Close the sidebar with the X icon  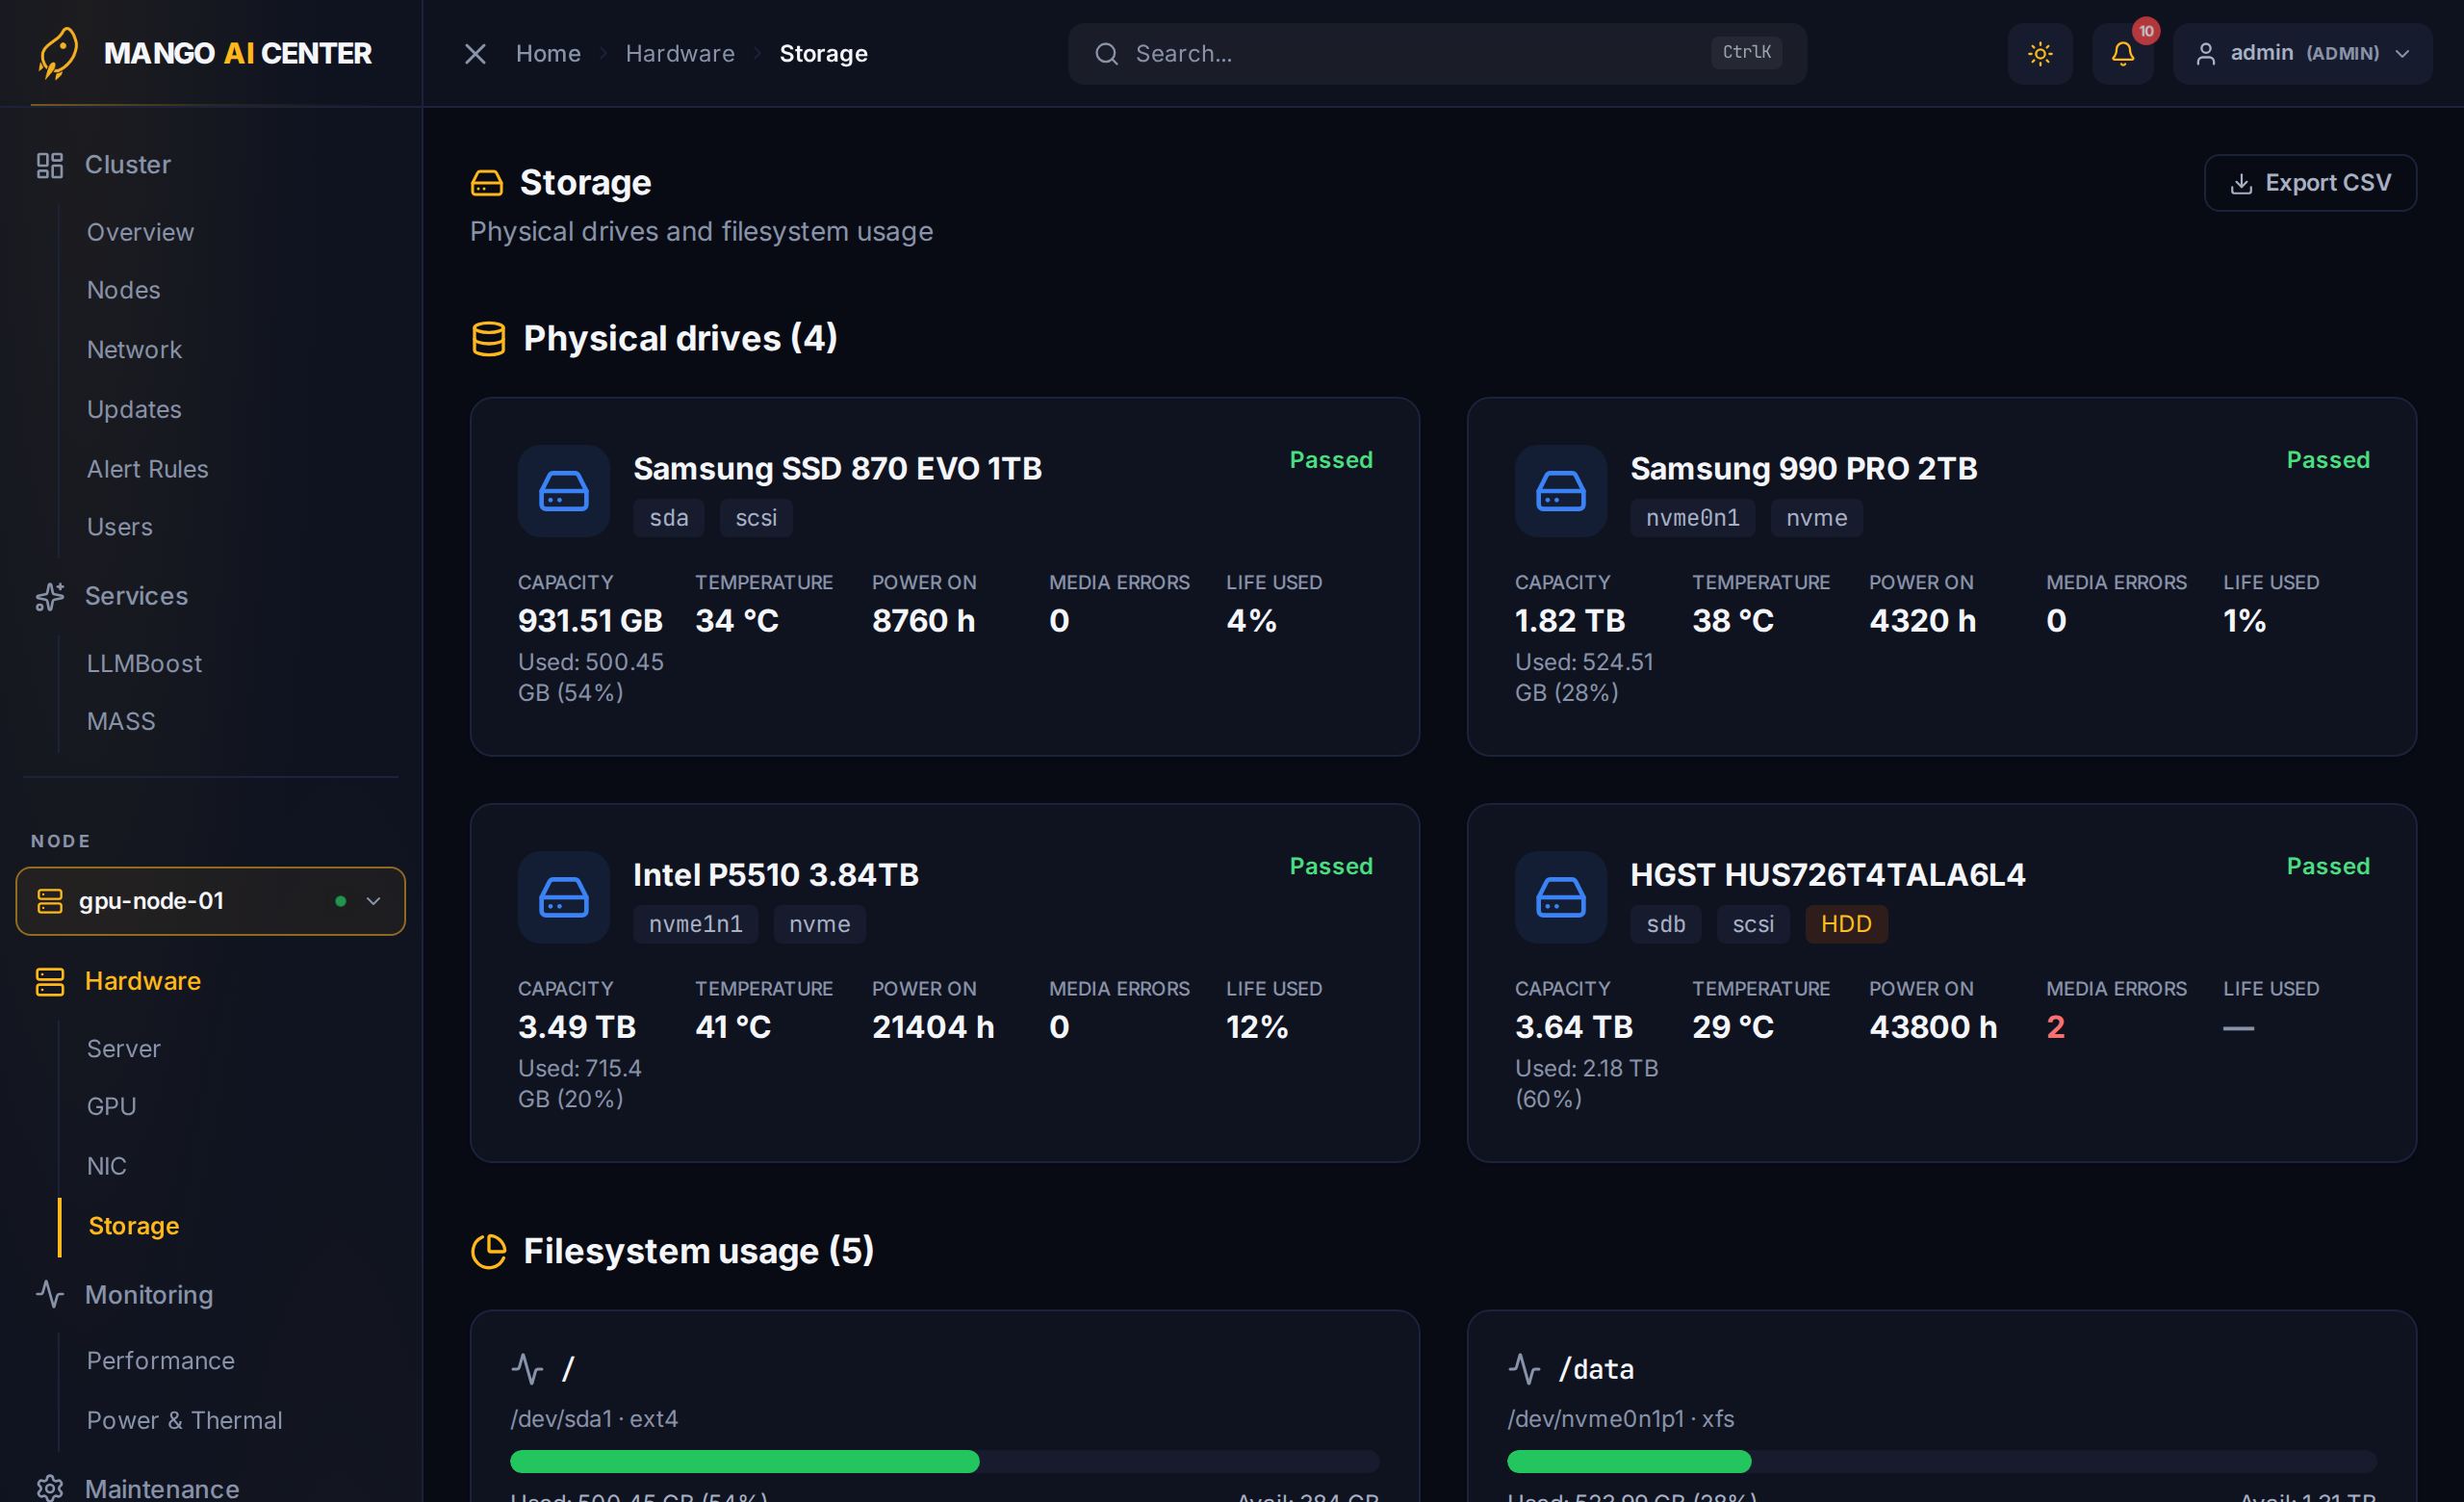point(475,54)
